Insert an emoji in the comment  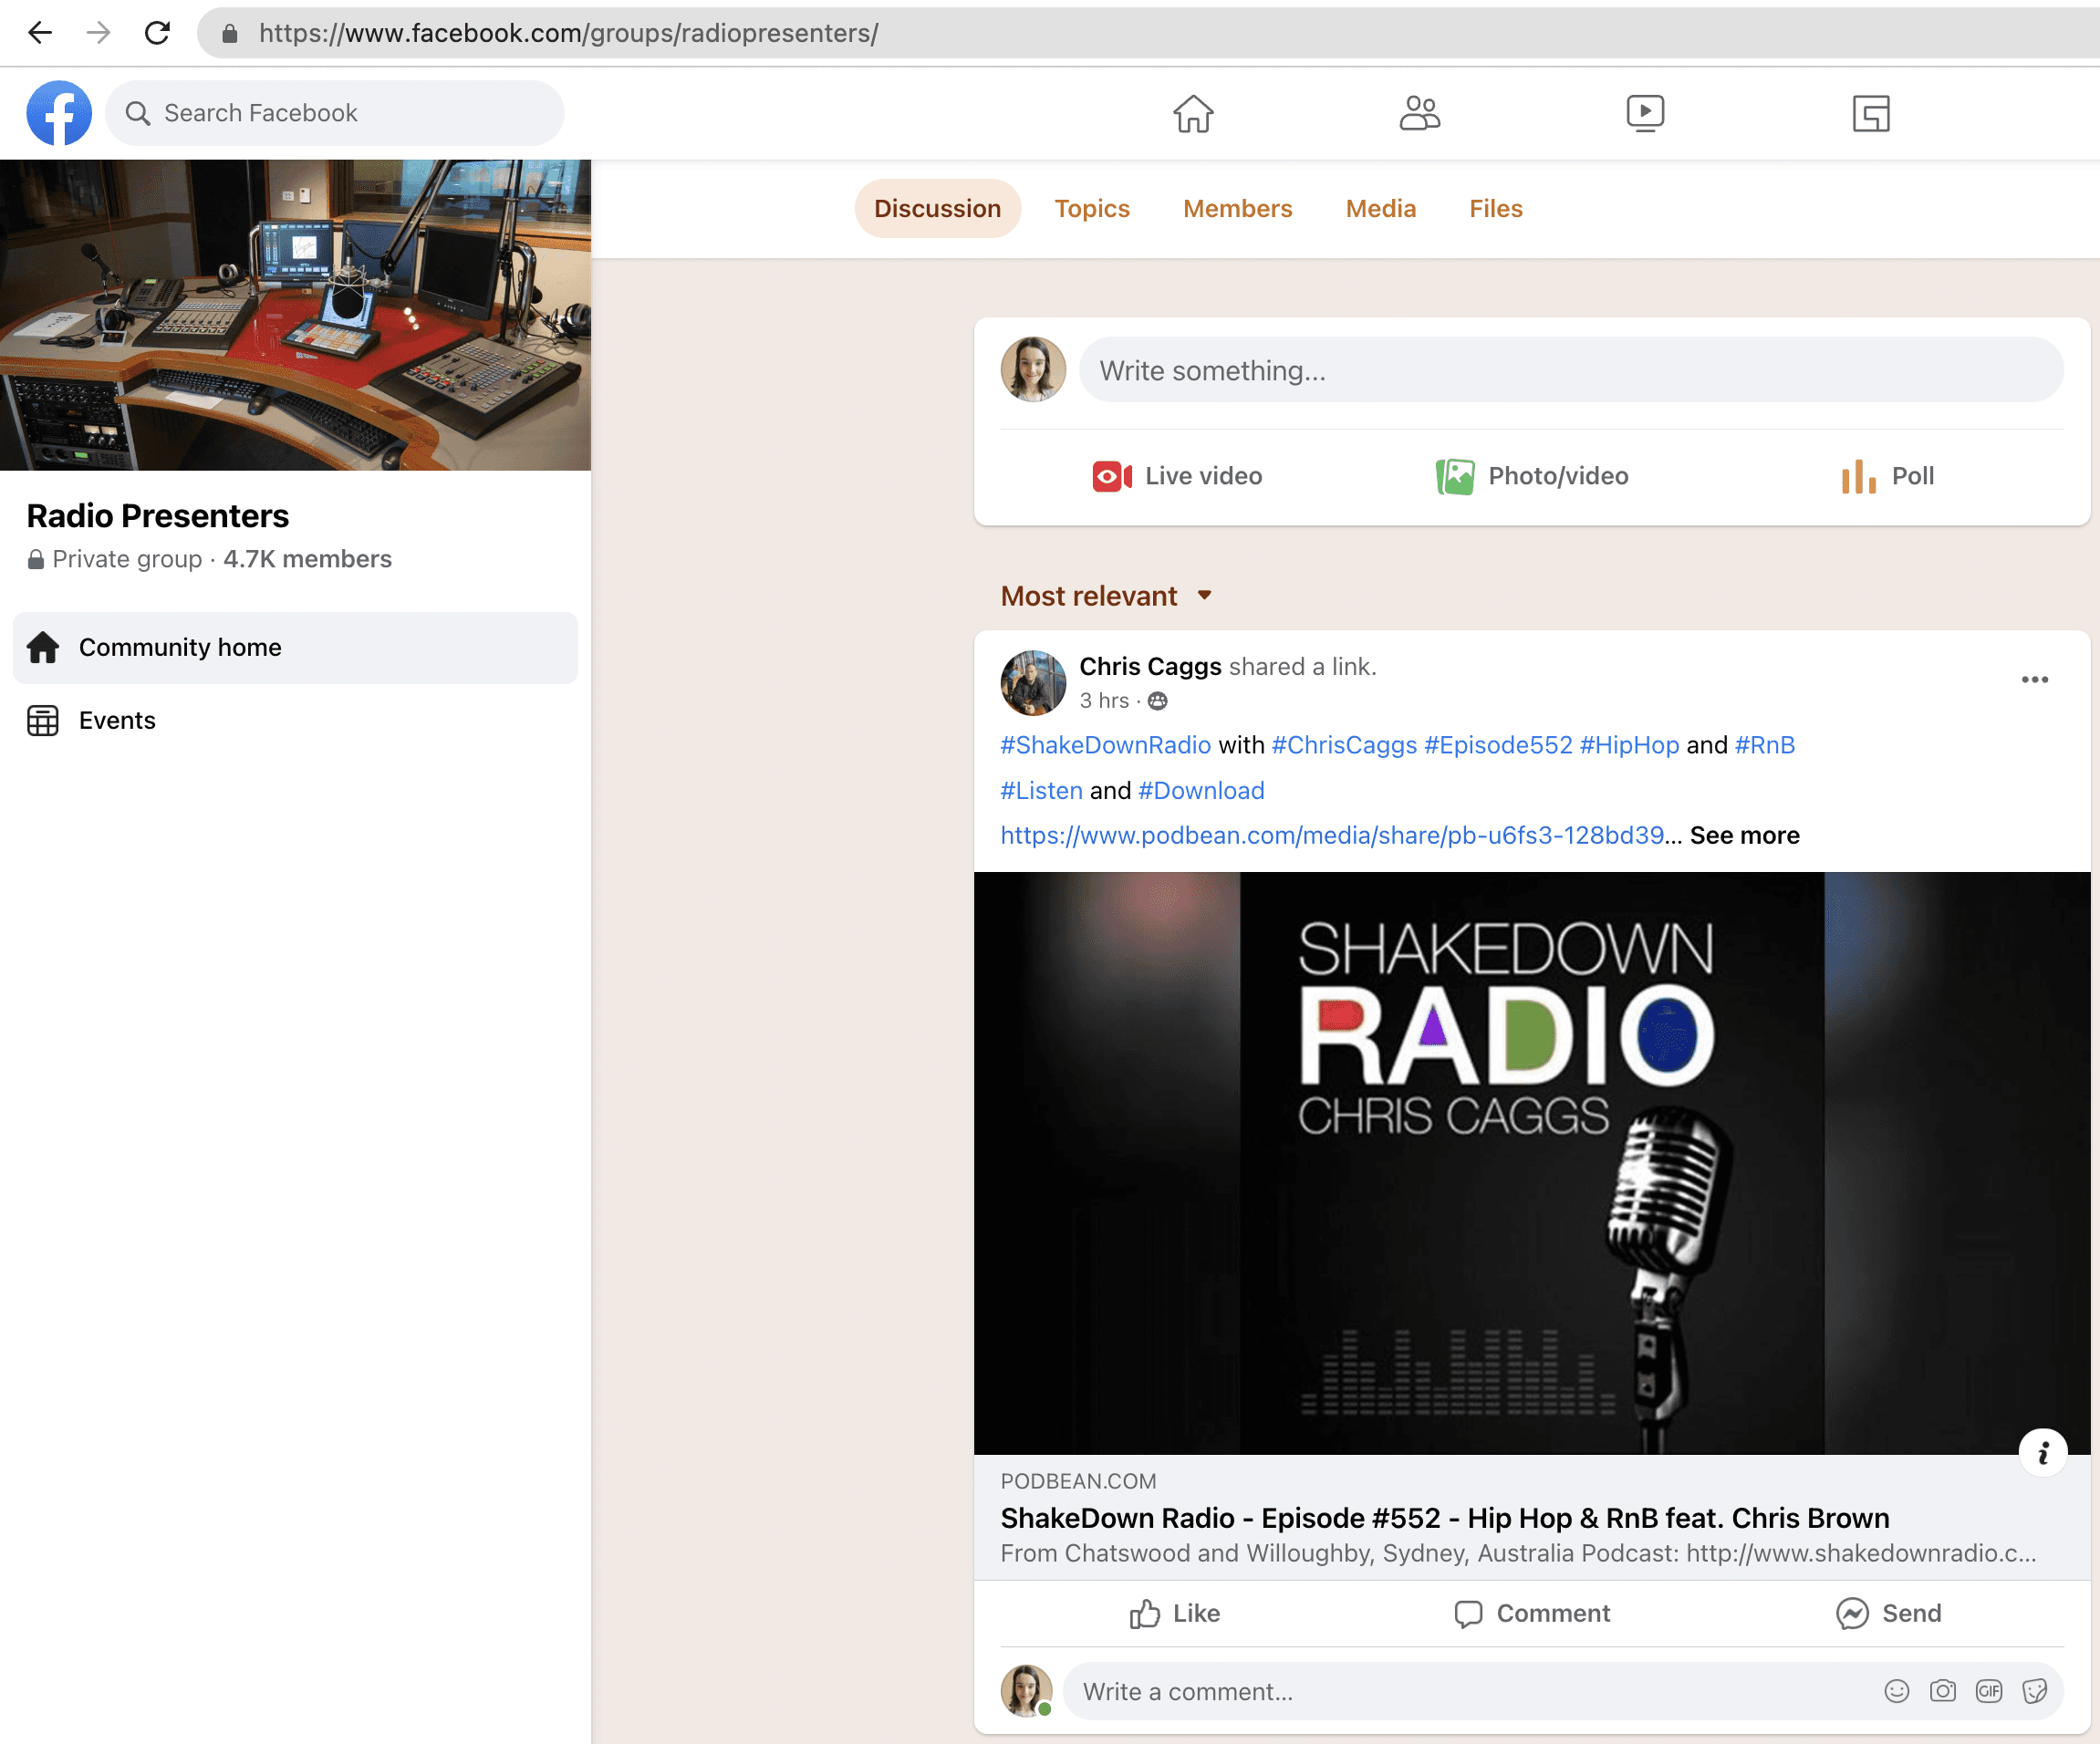pos(1896,1691)
